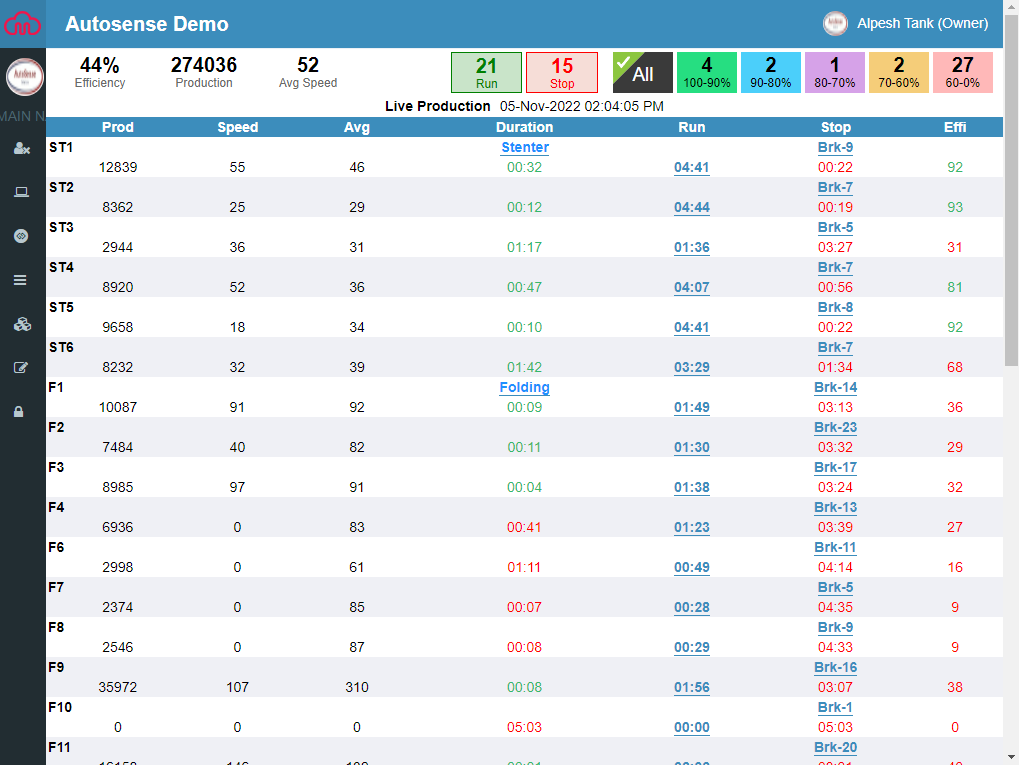This screenshot has width=1019, height=765.
Task: Select the blue 90-80% efficiency filter
Action: pyautogui.click(x=770, y=73)
